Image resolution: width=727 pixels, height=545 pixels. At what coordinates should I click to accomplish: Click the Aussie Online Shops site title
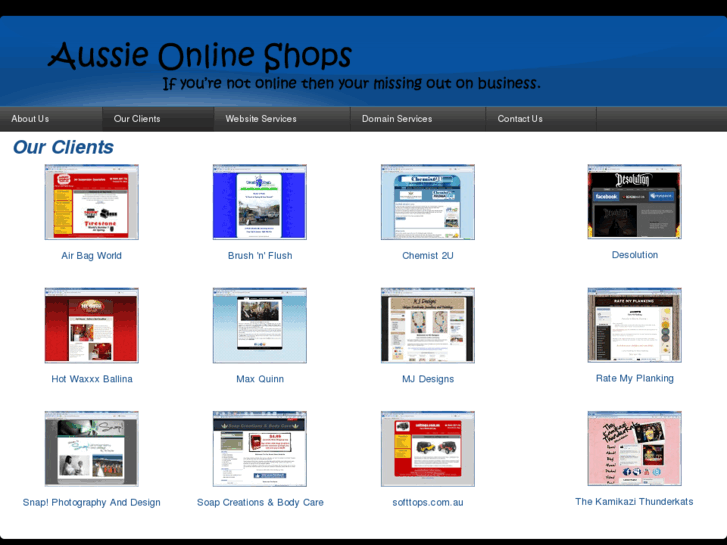(x=200, y=56)
